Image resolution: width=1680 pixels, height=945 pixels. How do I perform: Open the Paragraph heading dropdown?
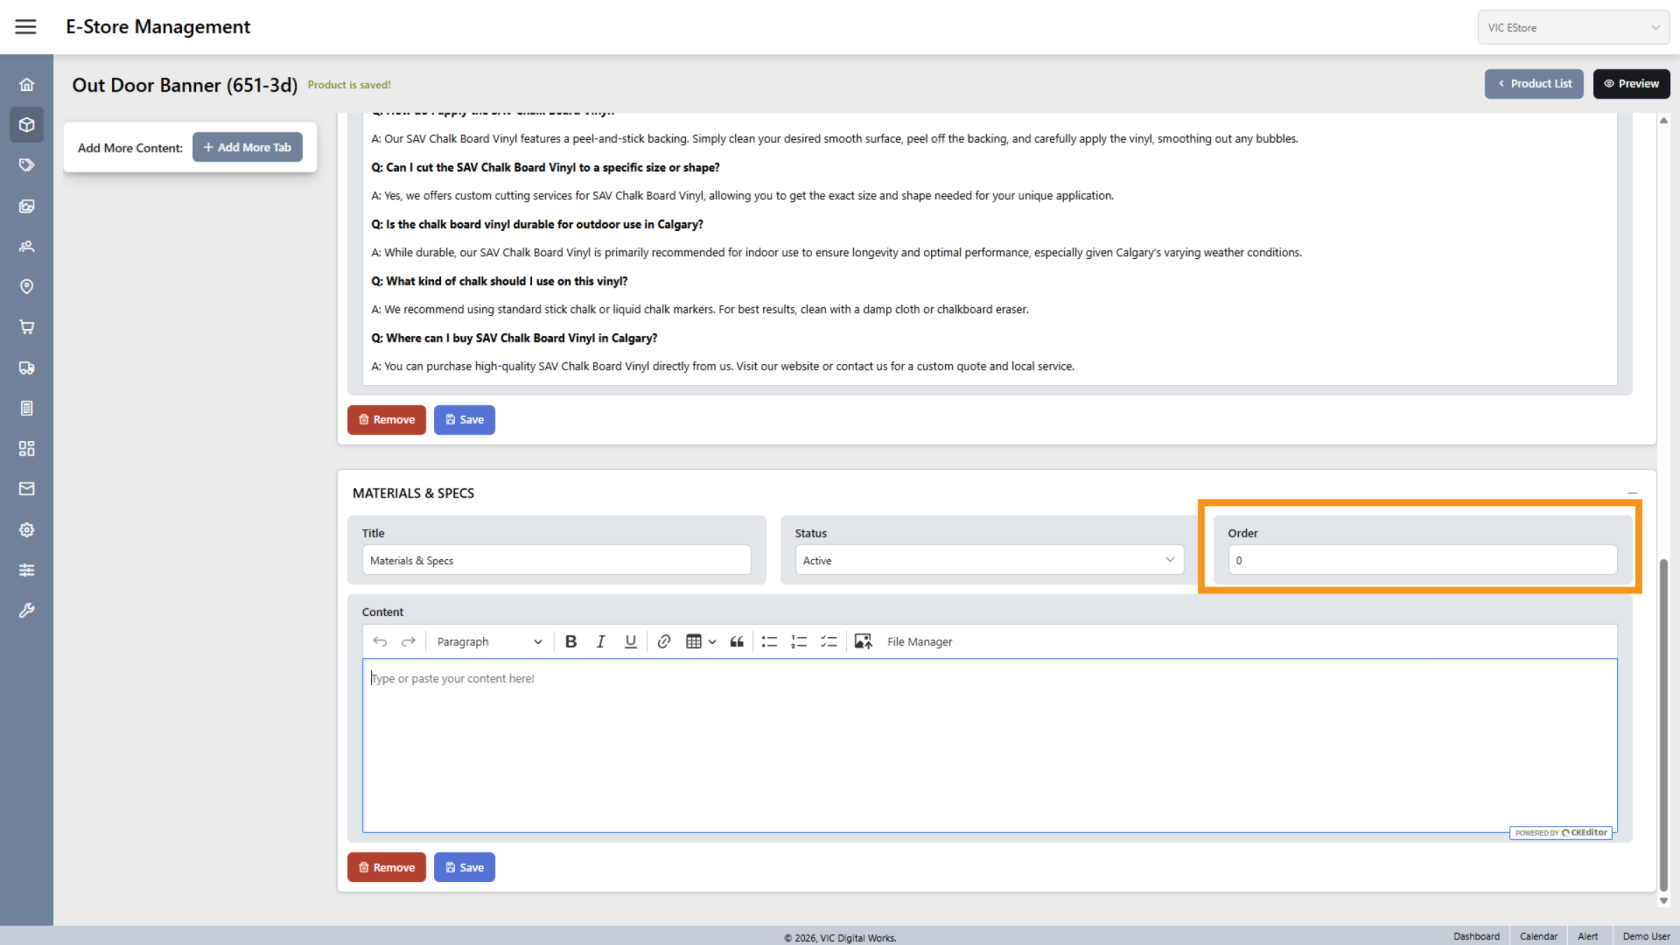coord(489,642)
